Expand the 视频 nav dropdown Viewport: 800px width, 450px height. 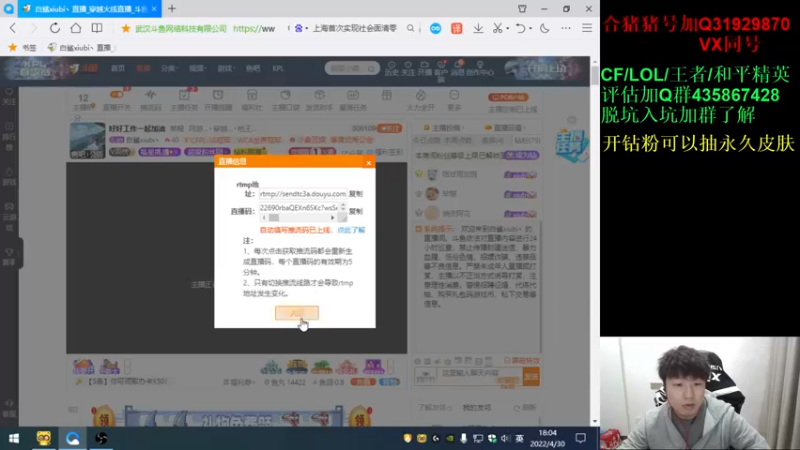click(x=197, y=68)
